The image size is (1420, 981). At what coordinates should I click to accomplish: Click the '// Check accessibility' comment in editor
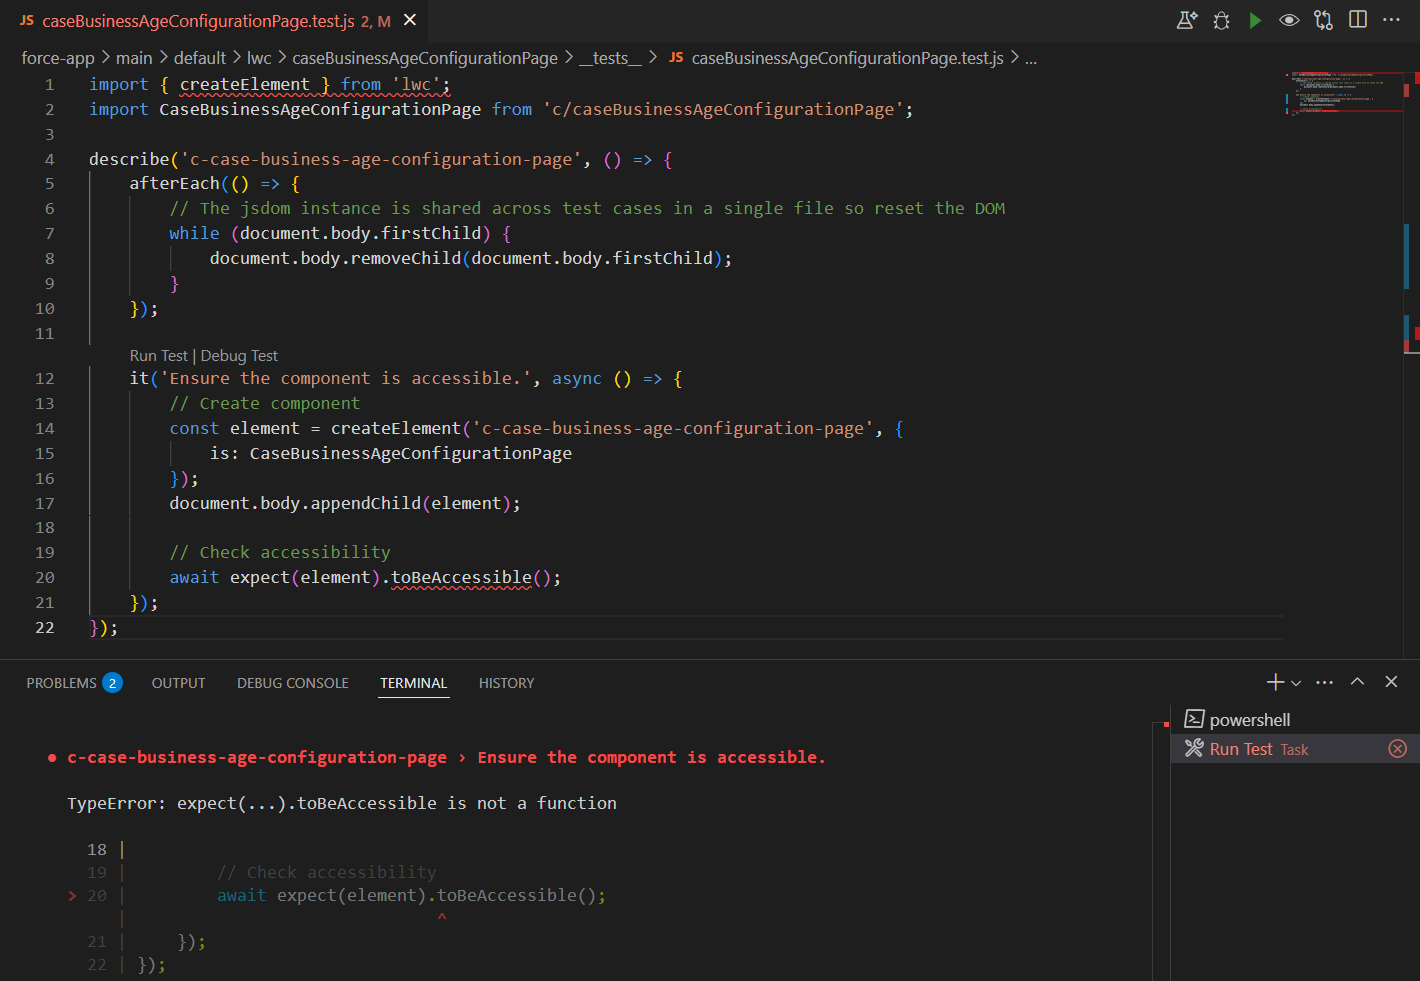pos(280,552)
